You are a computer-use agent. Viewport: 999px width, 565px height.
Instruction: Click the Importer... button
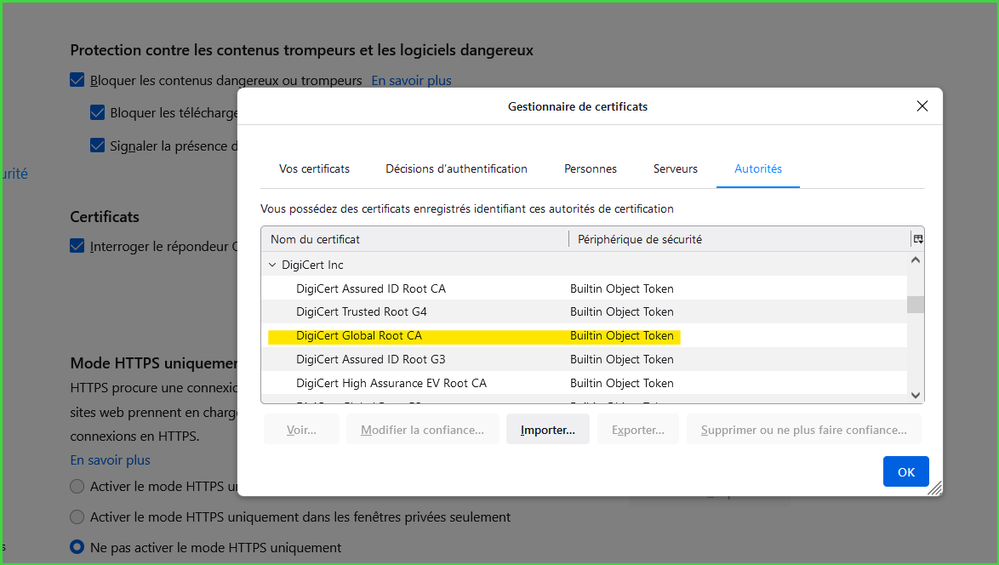click(547, 430)
